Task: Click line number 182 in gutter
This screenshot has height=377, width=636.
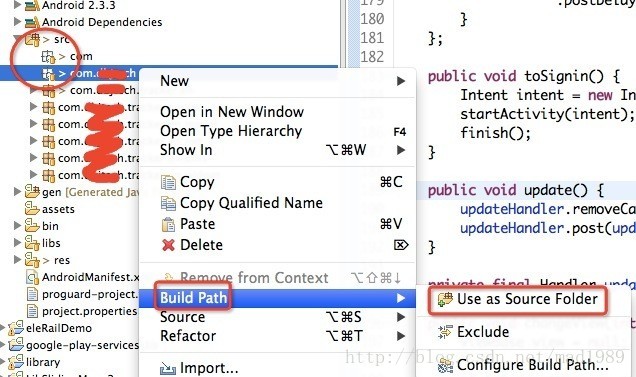Action: click(x=372, y=57)
